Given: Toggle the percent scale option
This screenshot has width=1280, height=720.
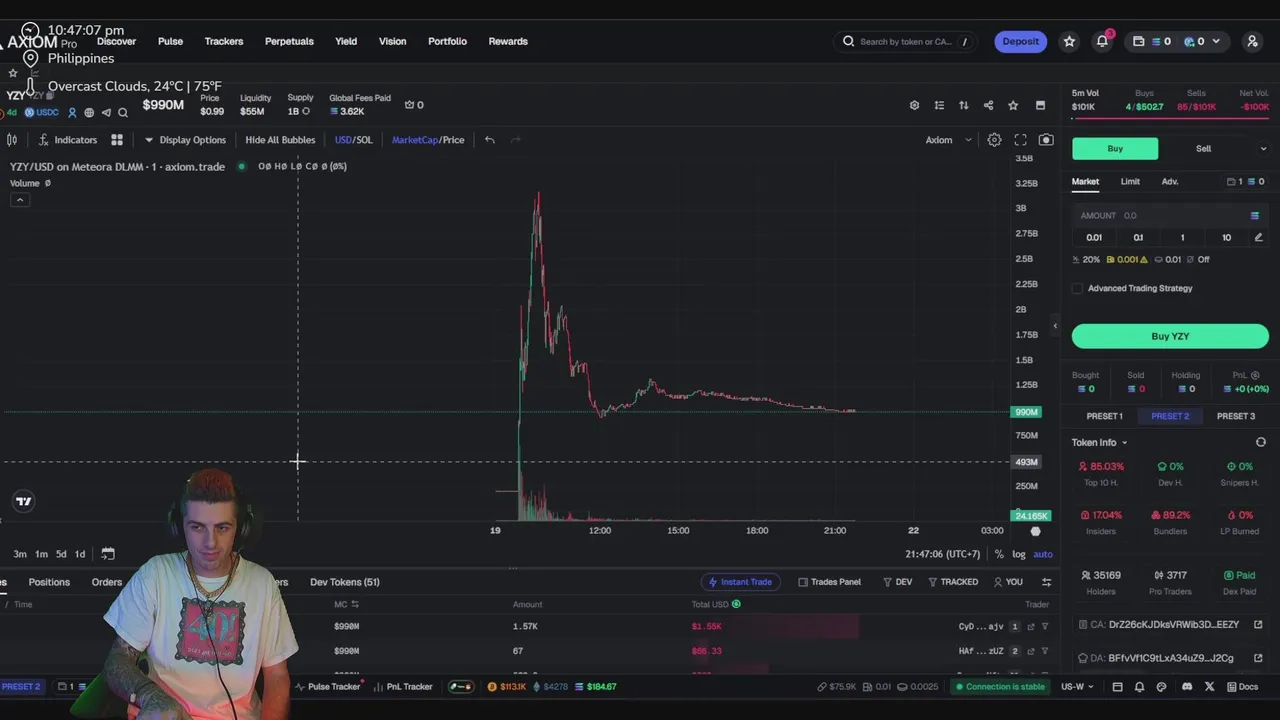Looking at the screenshot, I should pos(998,554).
